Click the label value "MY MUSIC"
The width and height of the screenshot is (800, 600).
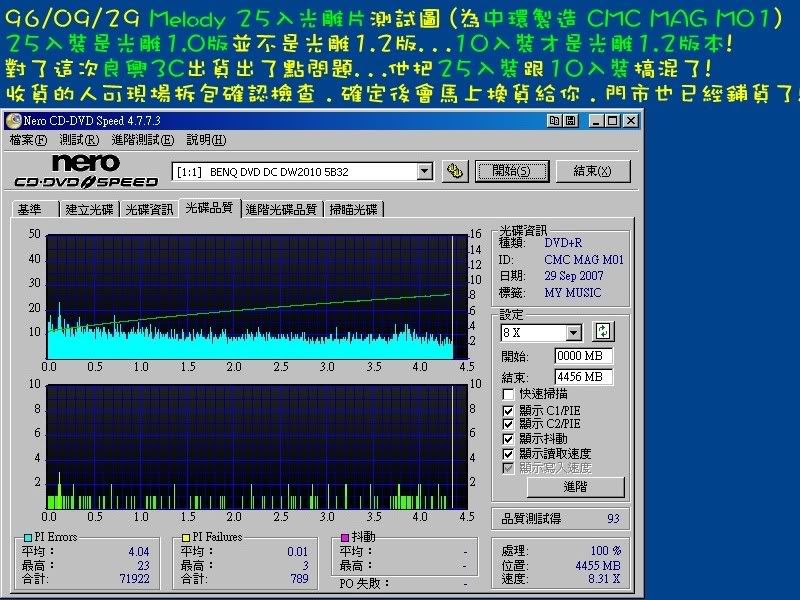573,293
